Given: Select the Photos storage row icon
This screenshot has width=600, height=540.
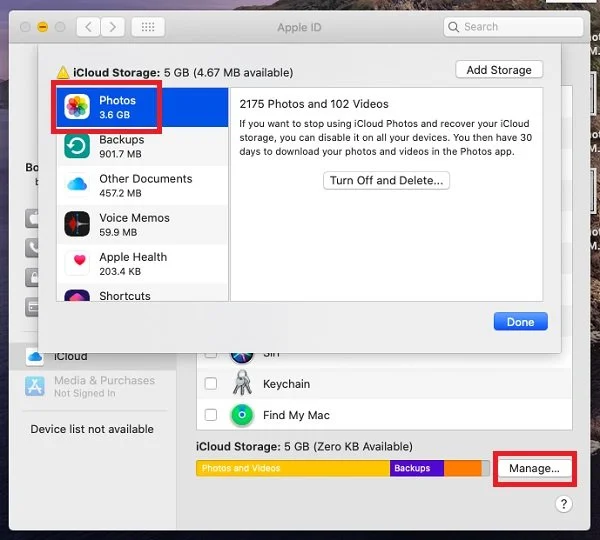Looking at the screenshot, I should (x=77, y=107).
